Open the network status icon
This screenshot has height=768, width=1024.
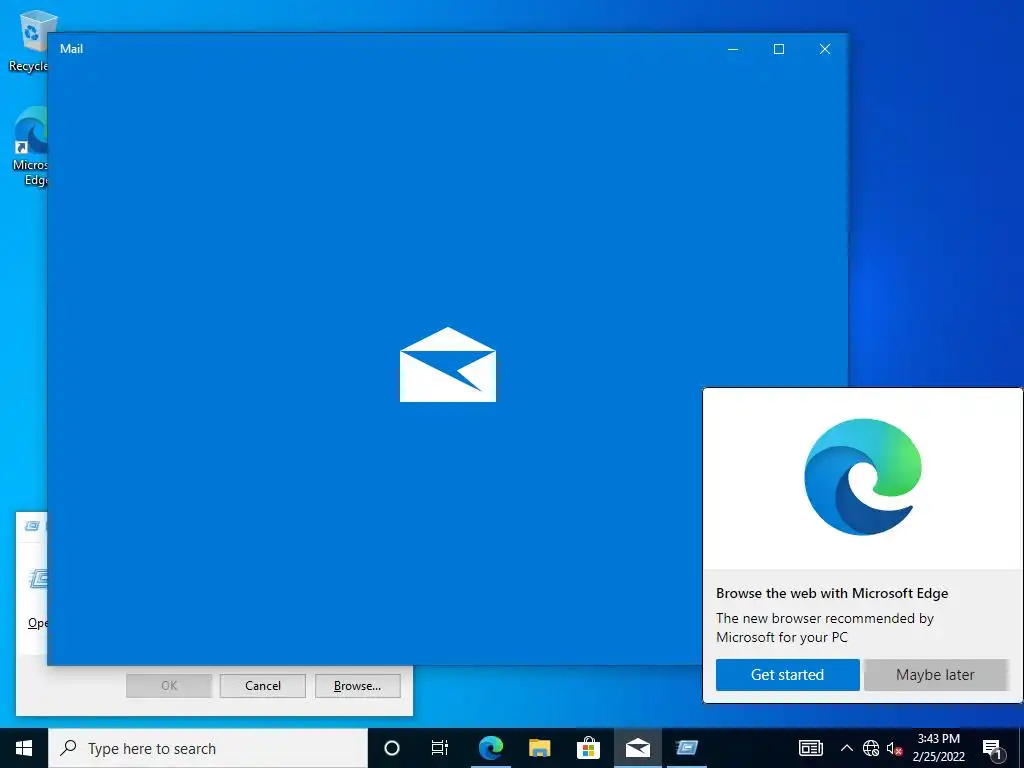tap(871, 748)
